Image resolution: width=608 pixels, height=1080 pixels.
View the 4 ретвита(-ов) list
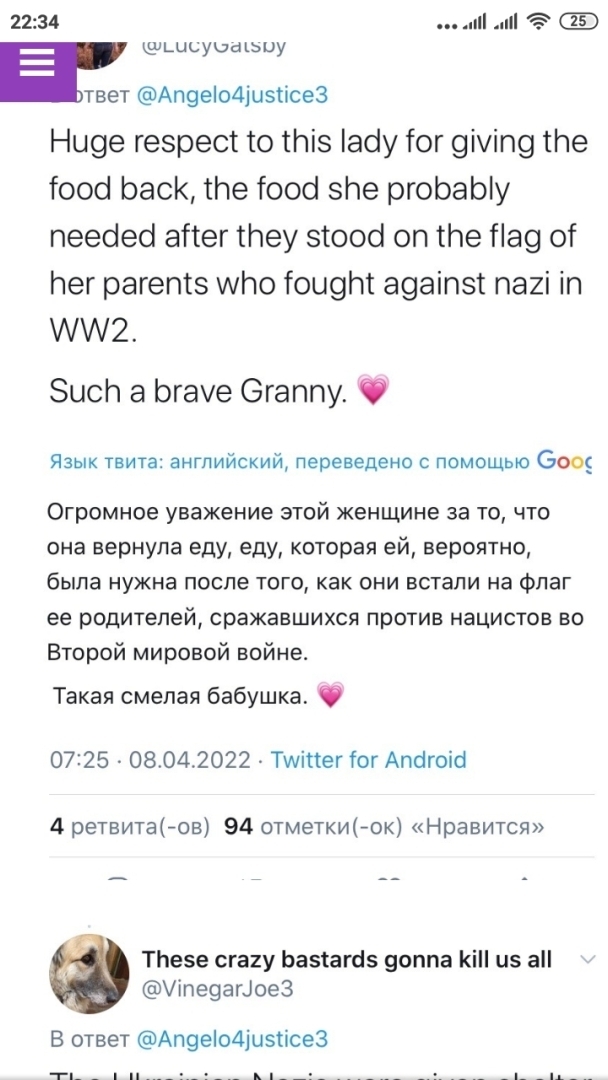click(130, 826)
